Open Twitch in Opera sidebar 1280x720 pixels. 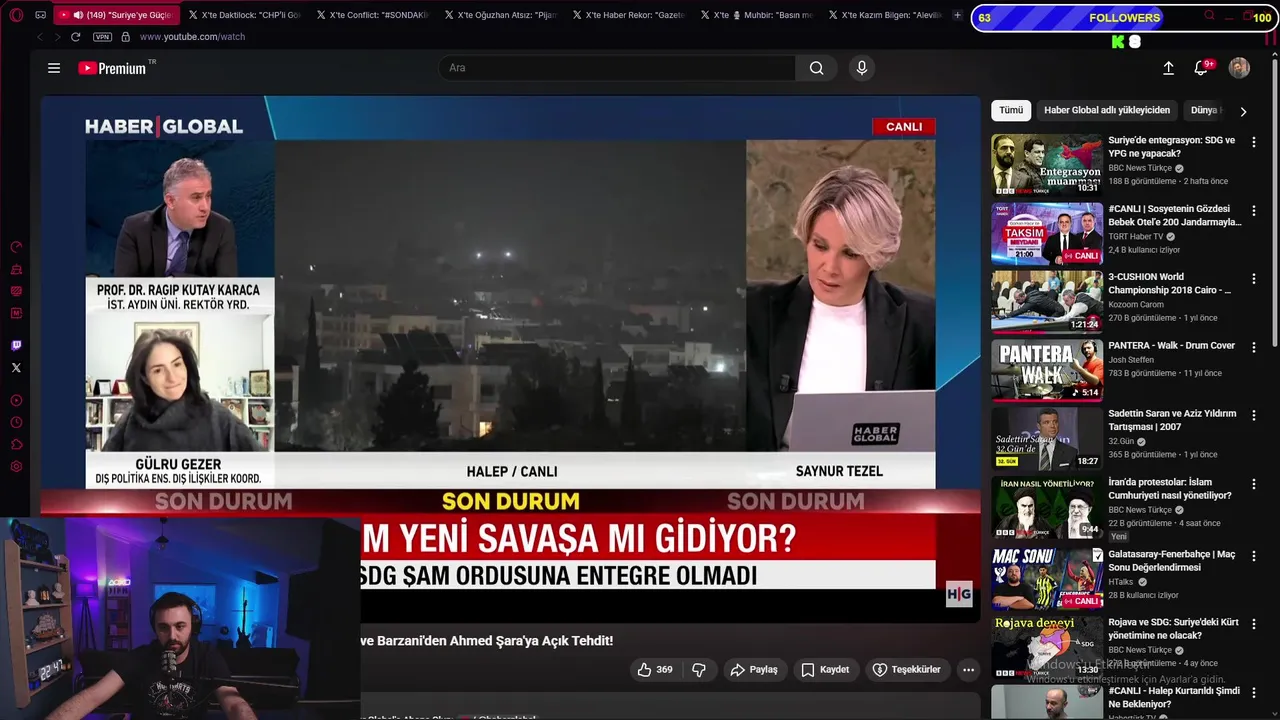pos(16,346)
